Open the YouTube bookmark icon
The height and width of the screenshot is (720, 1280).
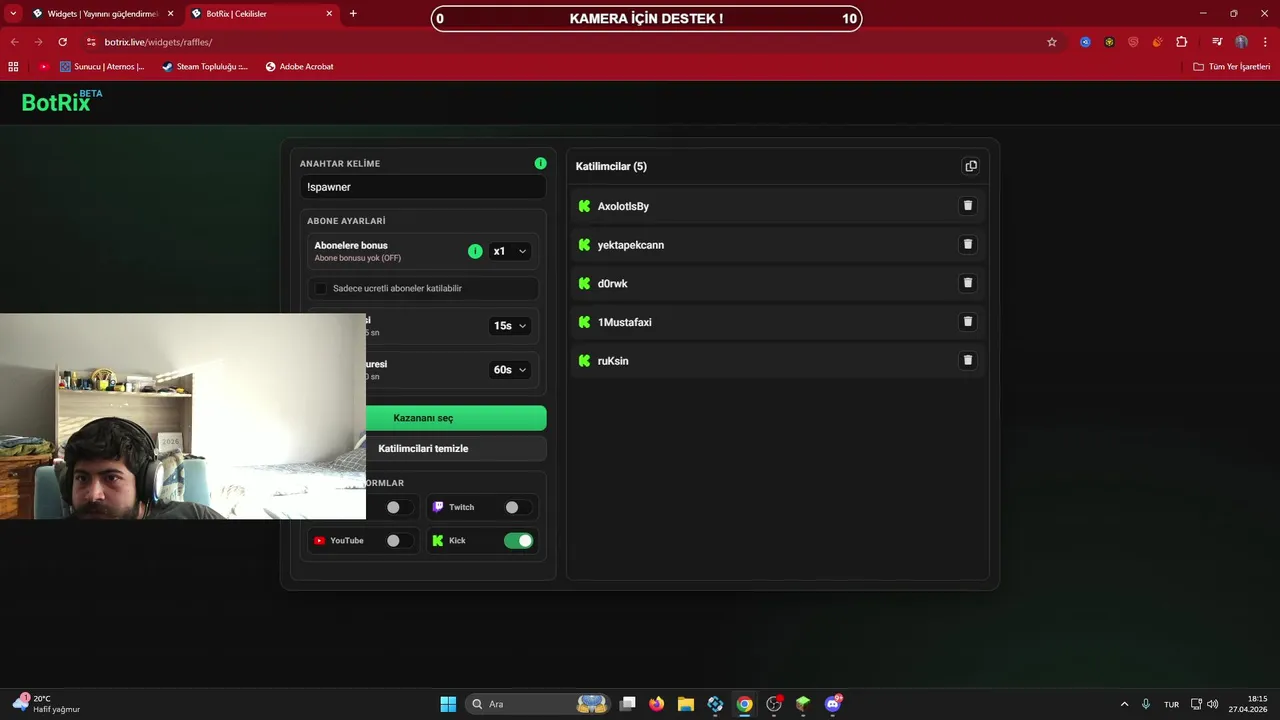coord(44,67)
